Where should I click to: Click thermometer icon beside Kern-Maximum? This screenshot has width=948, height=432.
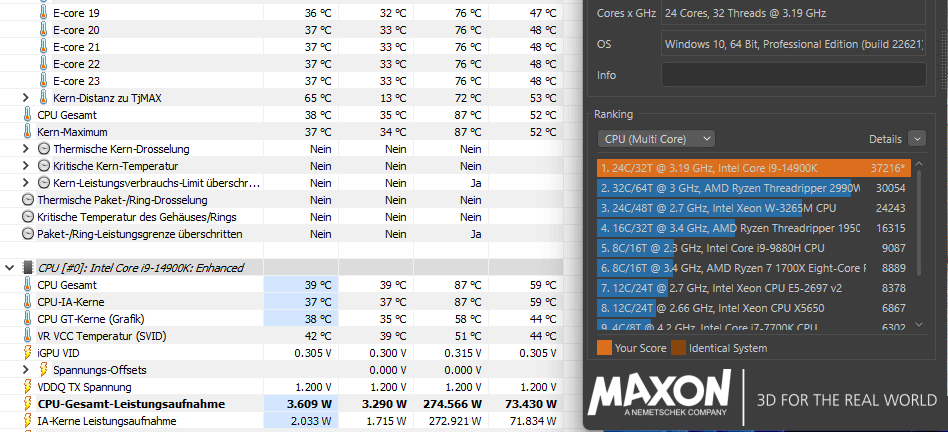tap(27, 132)
